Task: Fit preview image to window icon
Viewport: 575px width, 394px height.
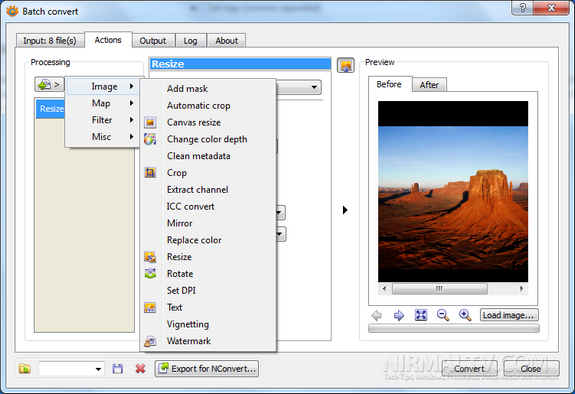Action: 421,315
